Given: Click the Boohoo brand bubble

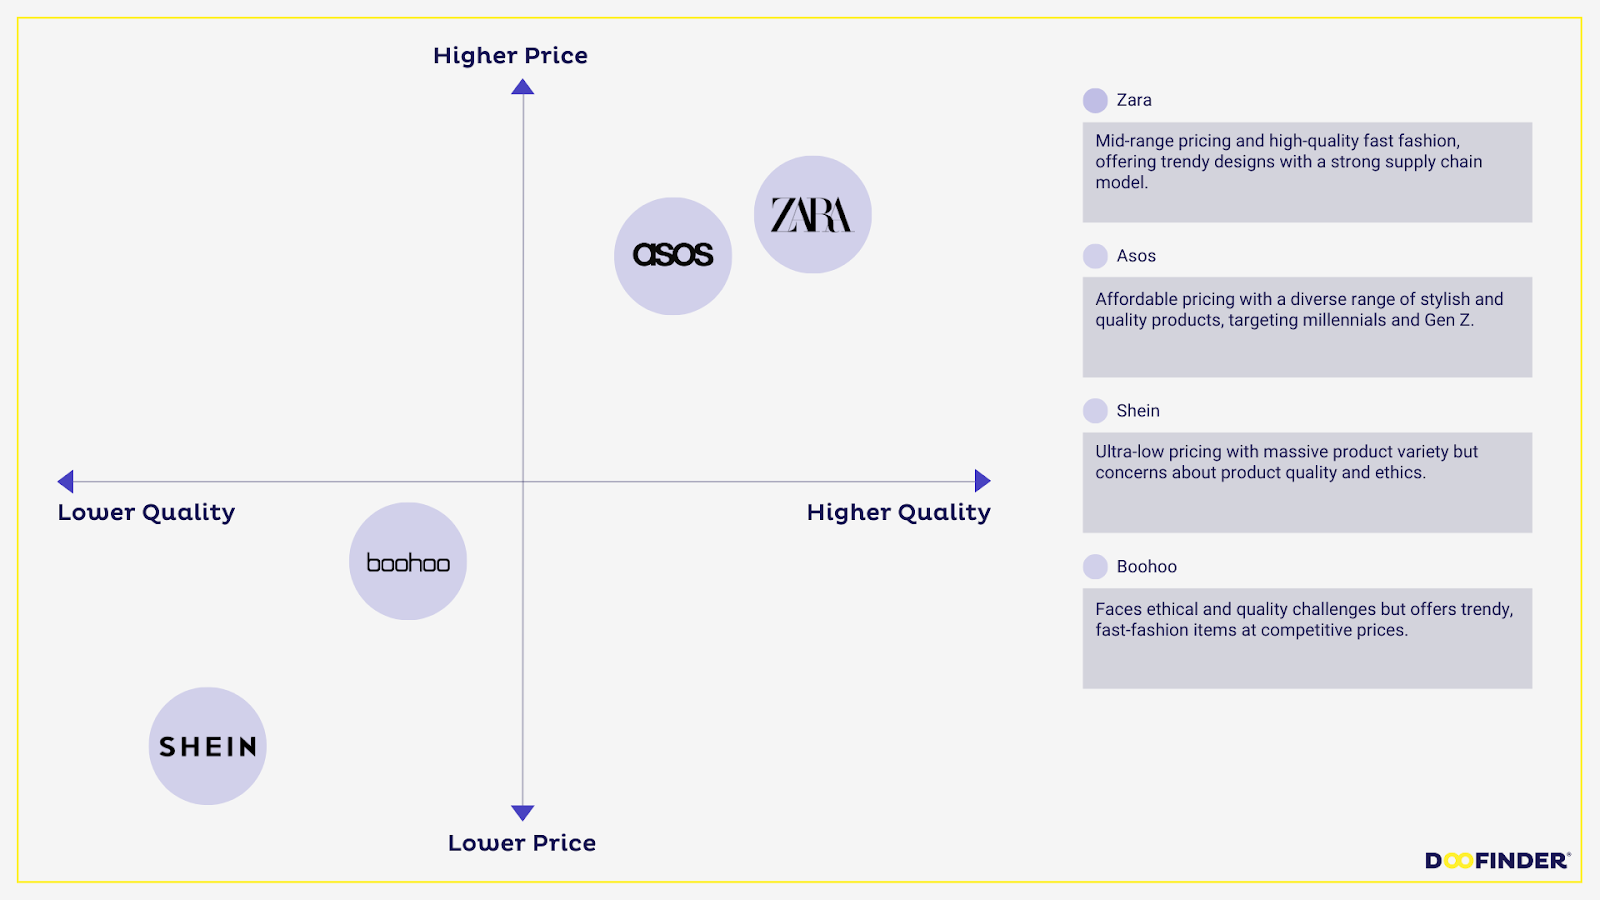Looking at the screenshot, I should click(x=408, y=561).
